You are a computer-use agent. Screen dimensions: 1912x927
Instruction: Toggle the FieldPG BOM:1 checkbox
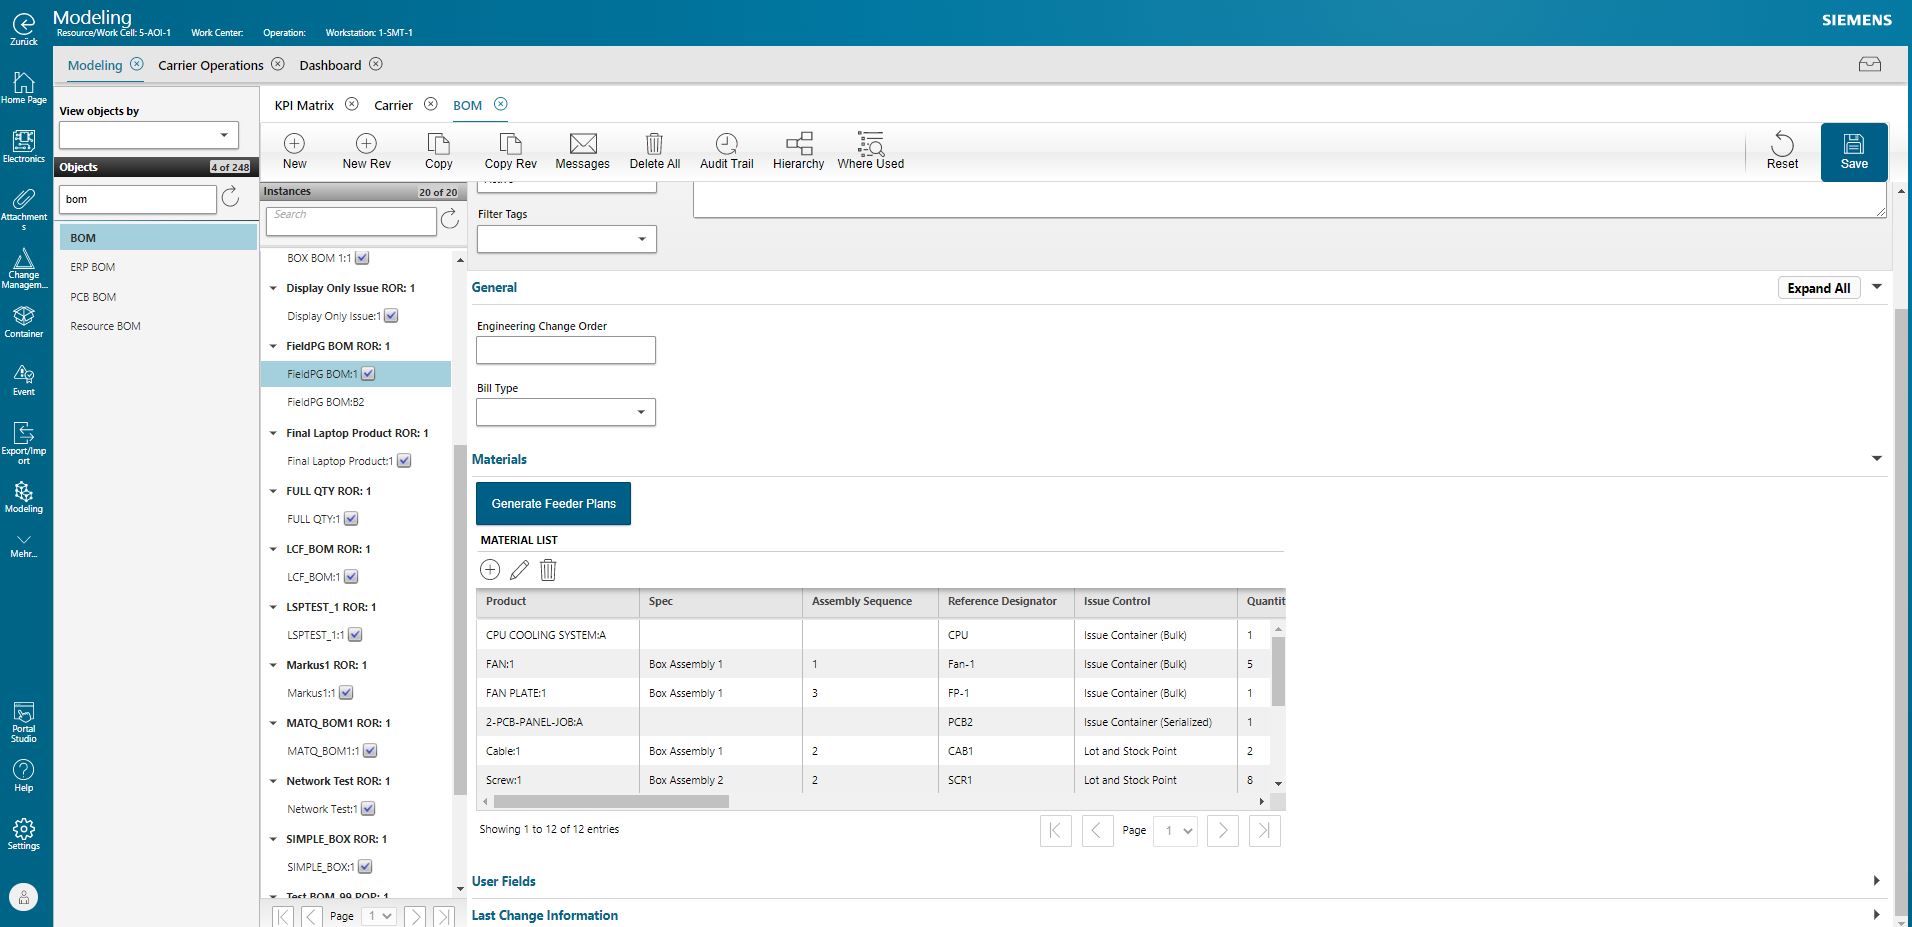tap(368, 374)
